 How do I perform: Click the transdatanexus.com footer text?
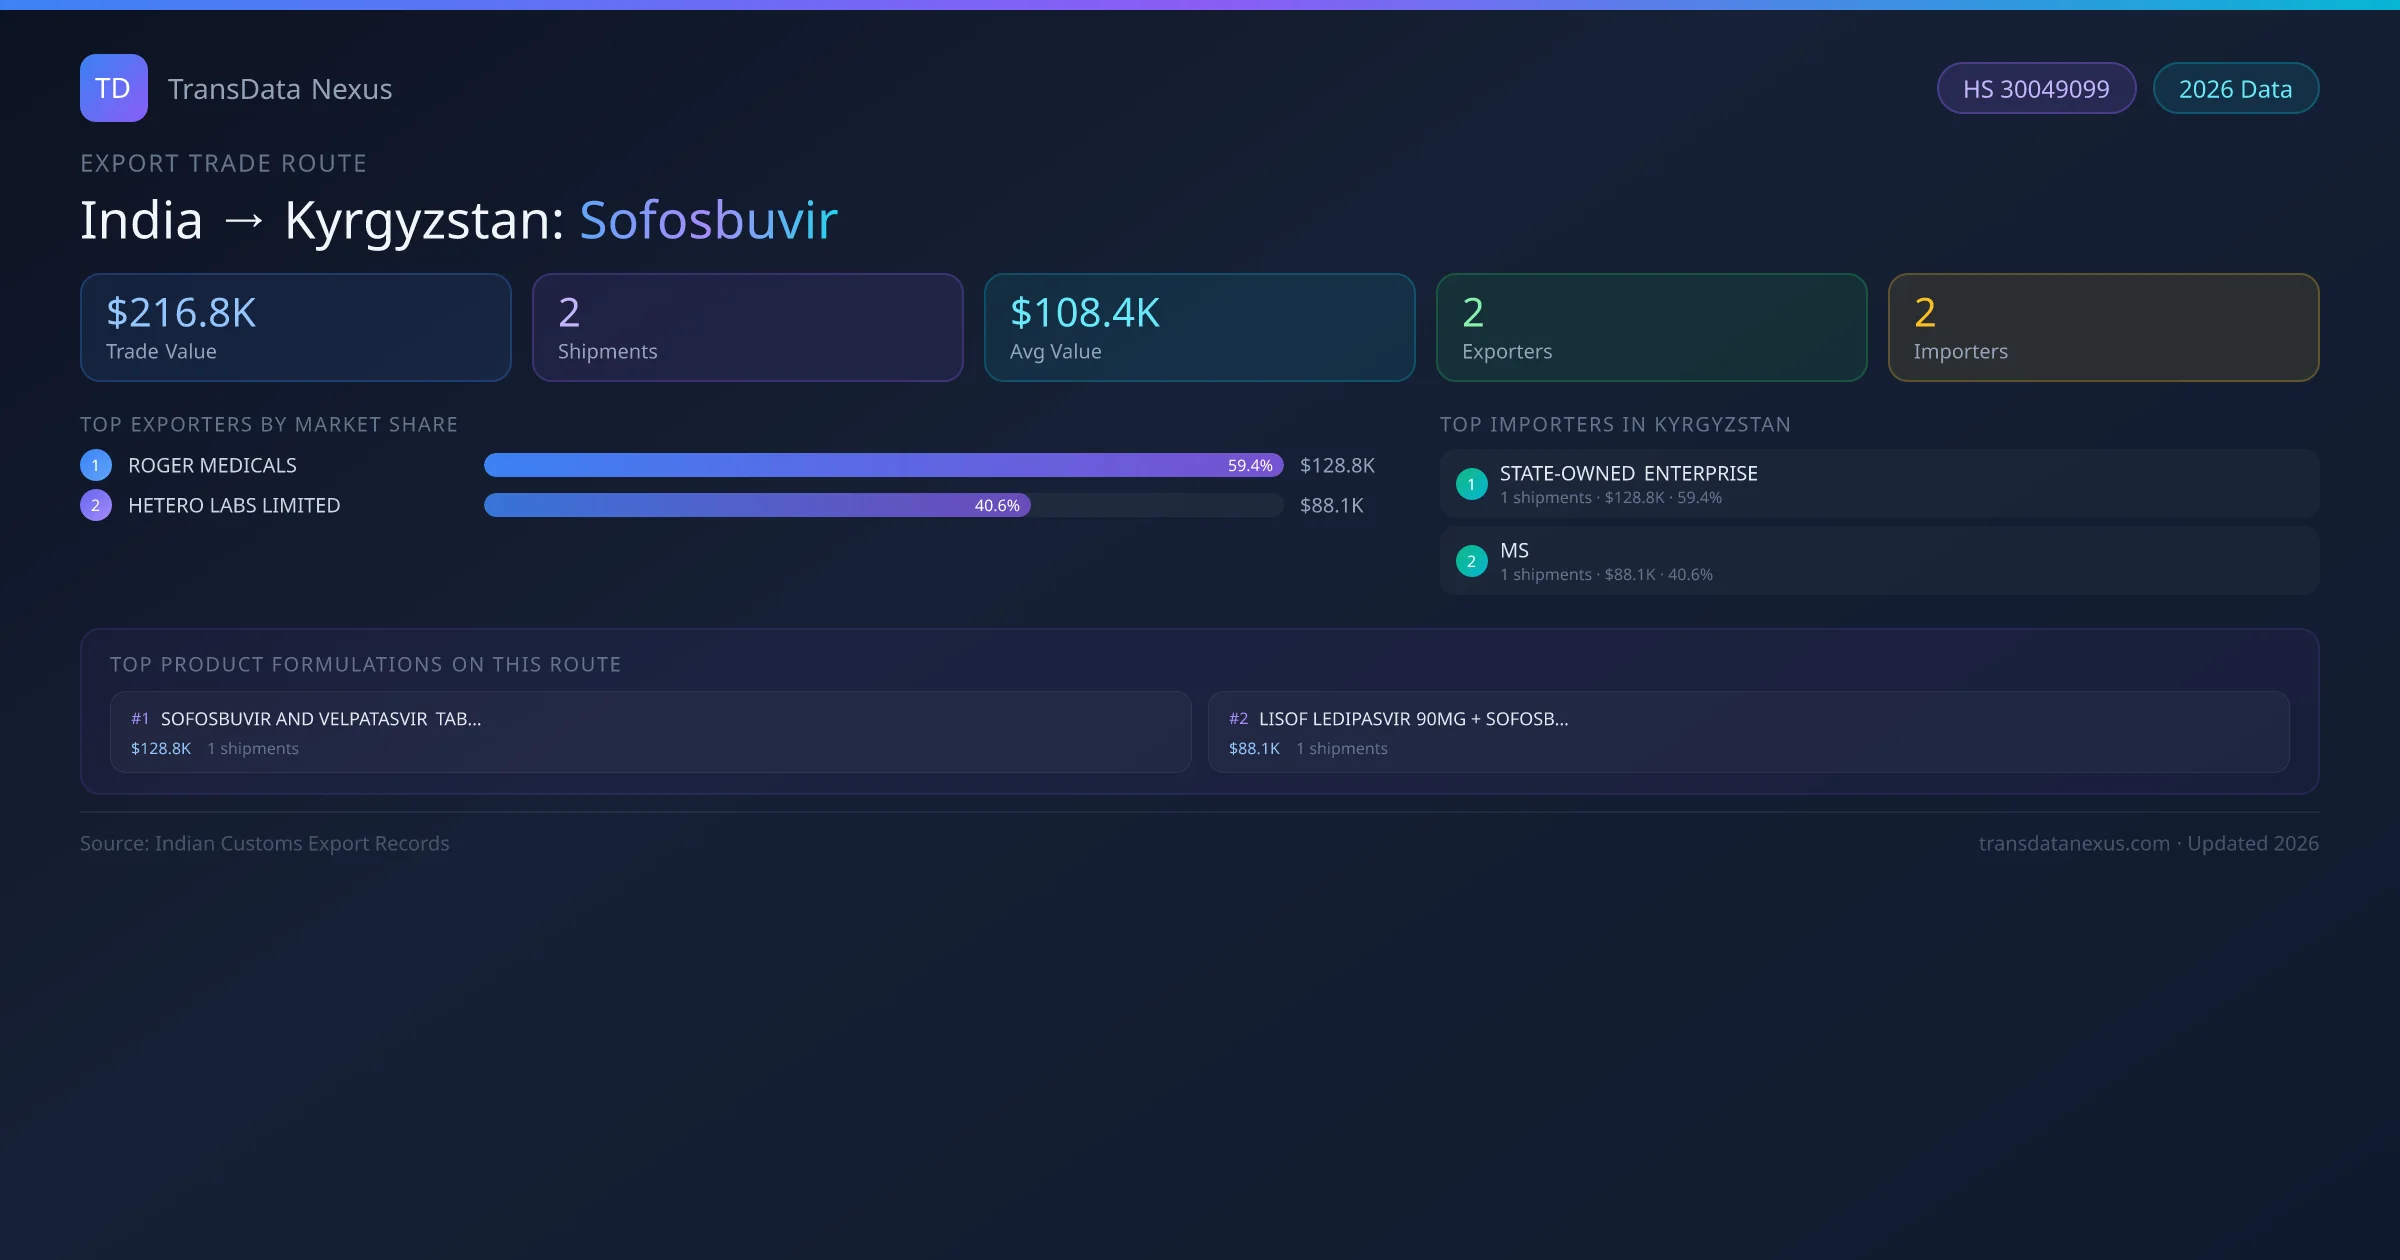(2074, 843)
